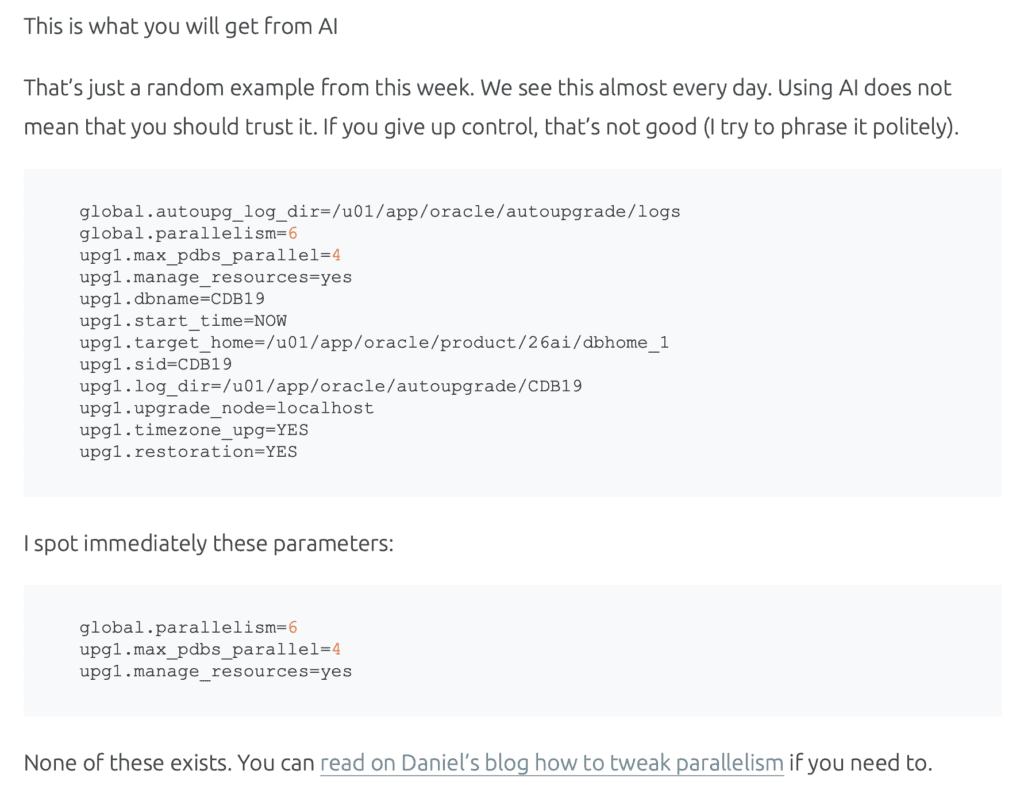Screen dimensions: 1024x809
Task: Click the upg1.log_dir line
Action: click(x=331, y=386)
